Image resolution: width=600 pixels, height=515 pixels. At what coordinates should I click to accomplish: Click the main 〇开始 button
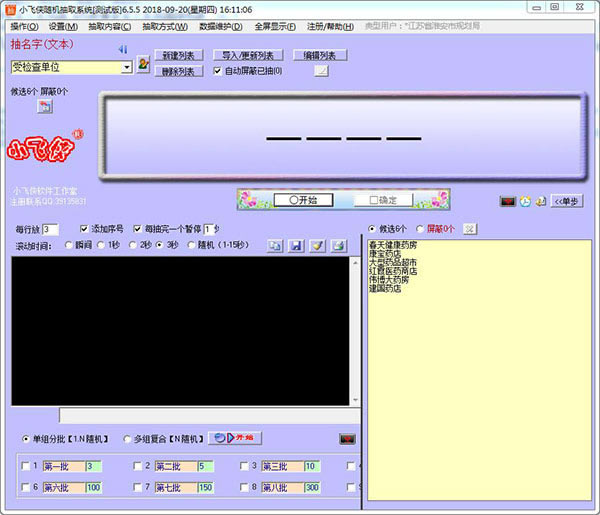click(x=303, y=200)
